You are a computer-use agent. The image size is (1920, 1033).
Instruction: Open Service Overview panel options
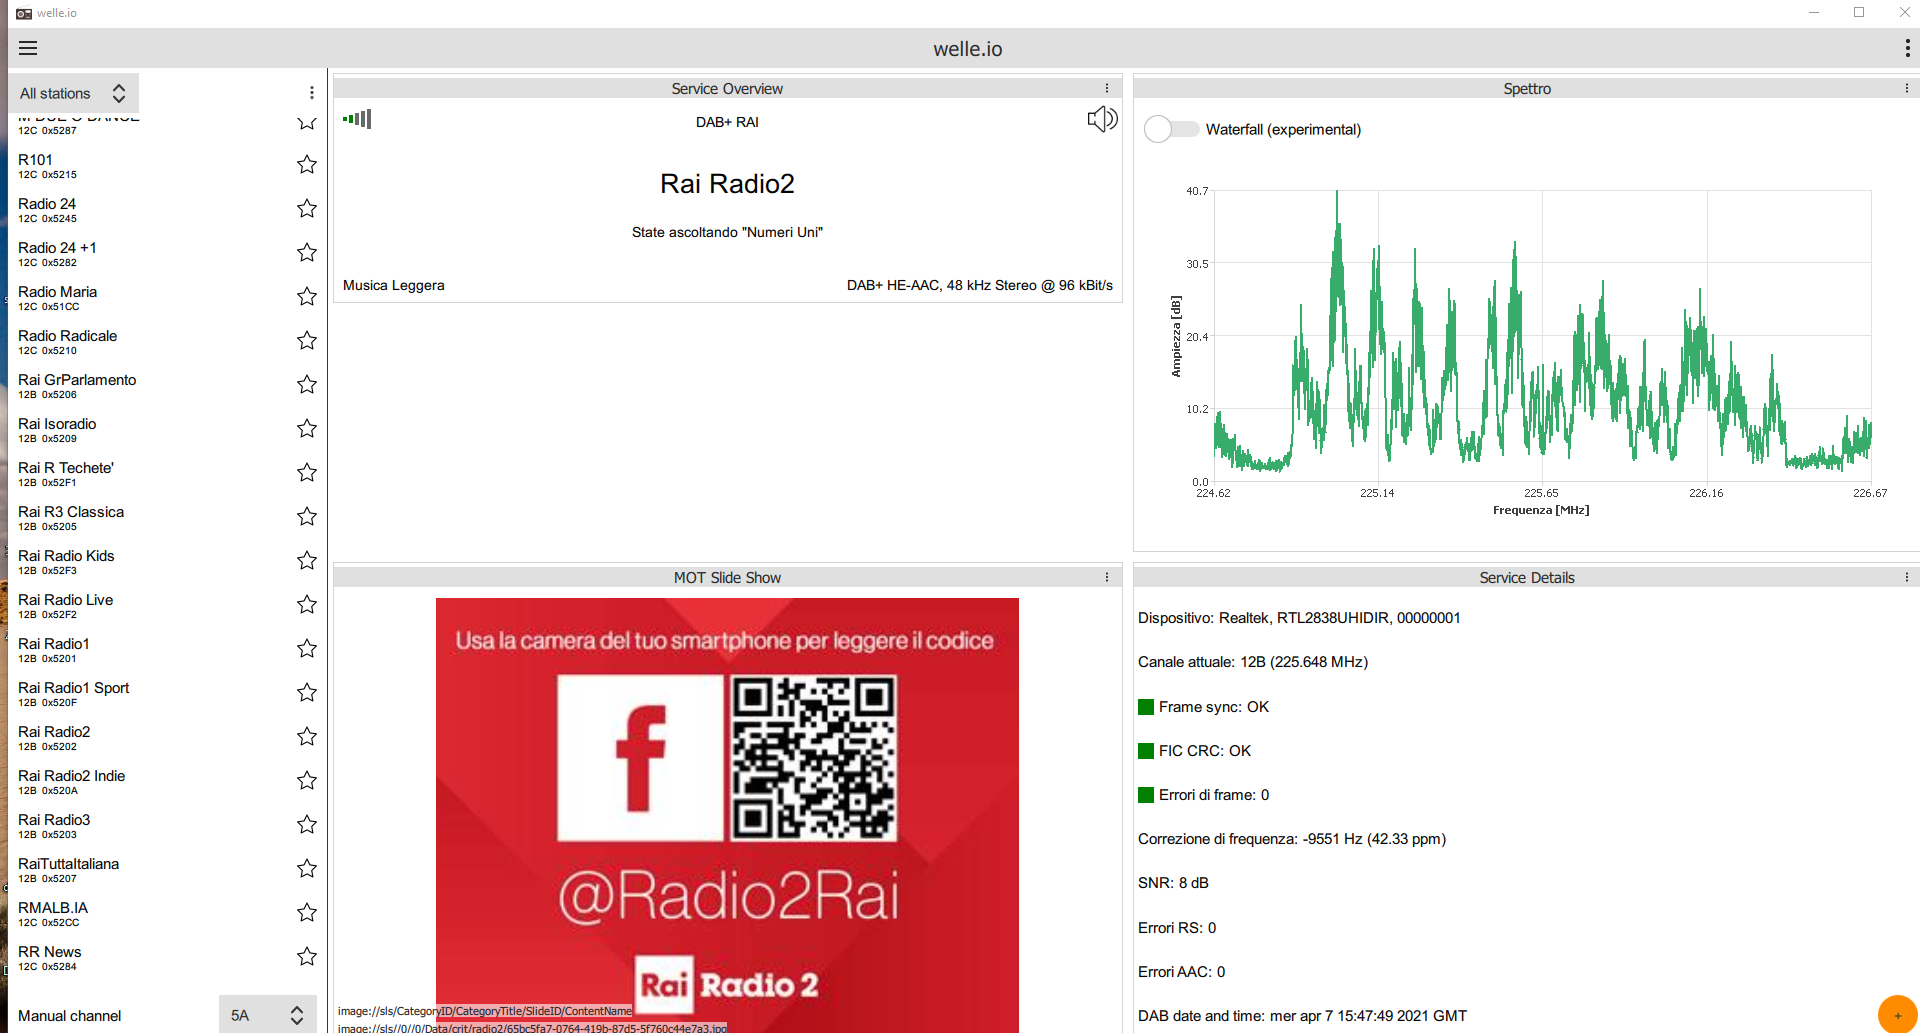(x=1107, y=88)
